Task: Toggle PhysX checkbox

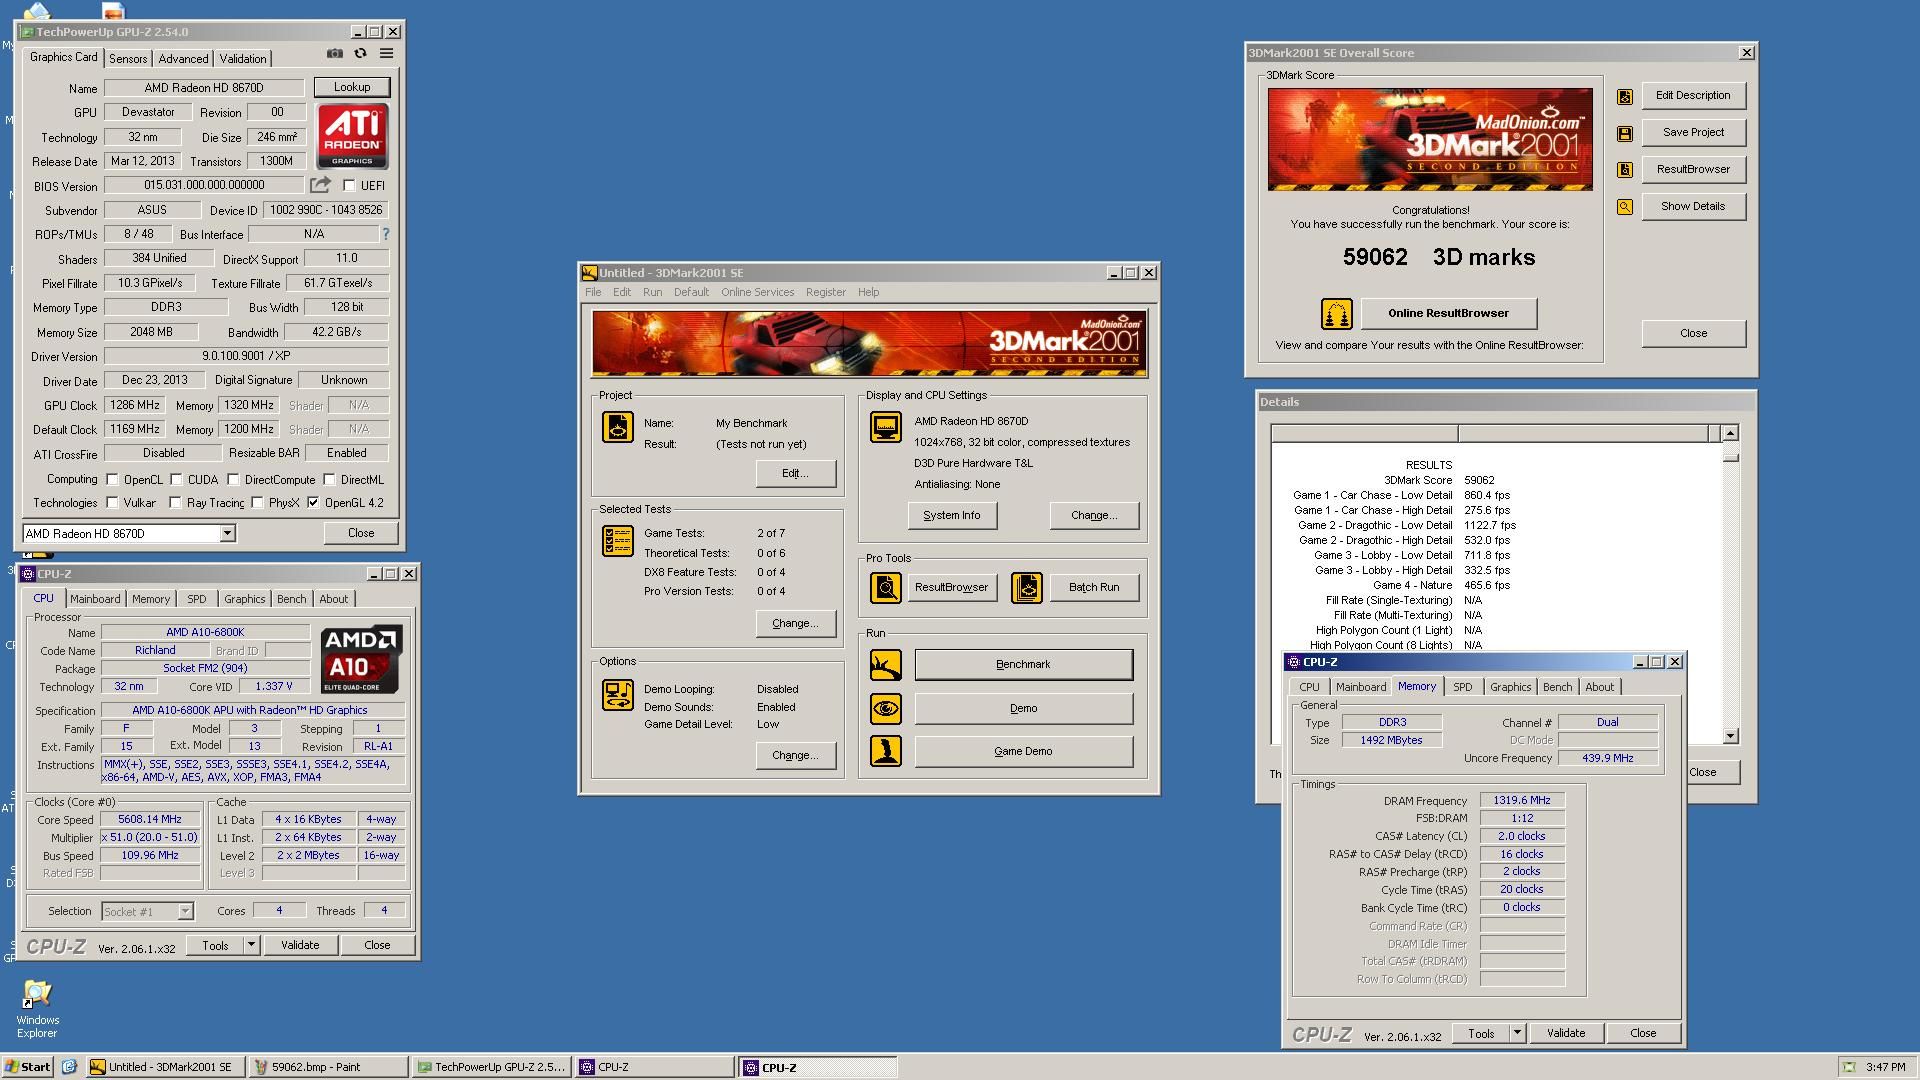Action: (257, 502)
